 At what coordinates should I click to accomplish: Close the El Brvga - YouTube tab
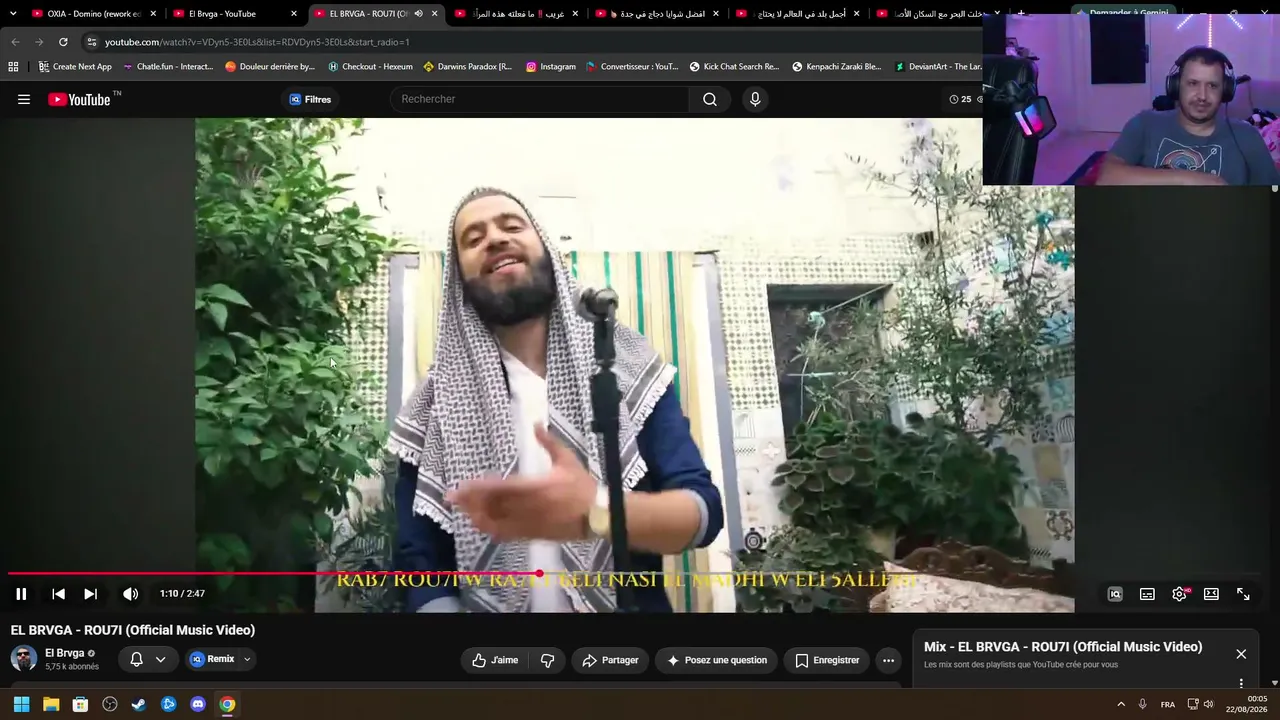294,14
